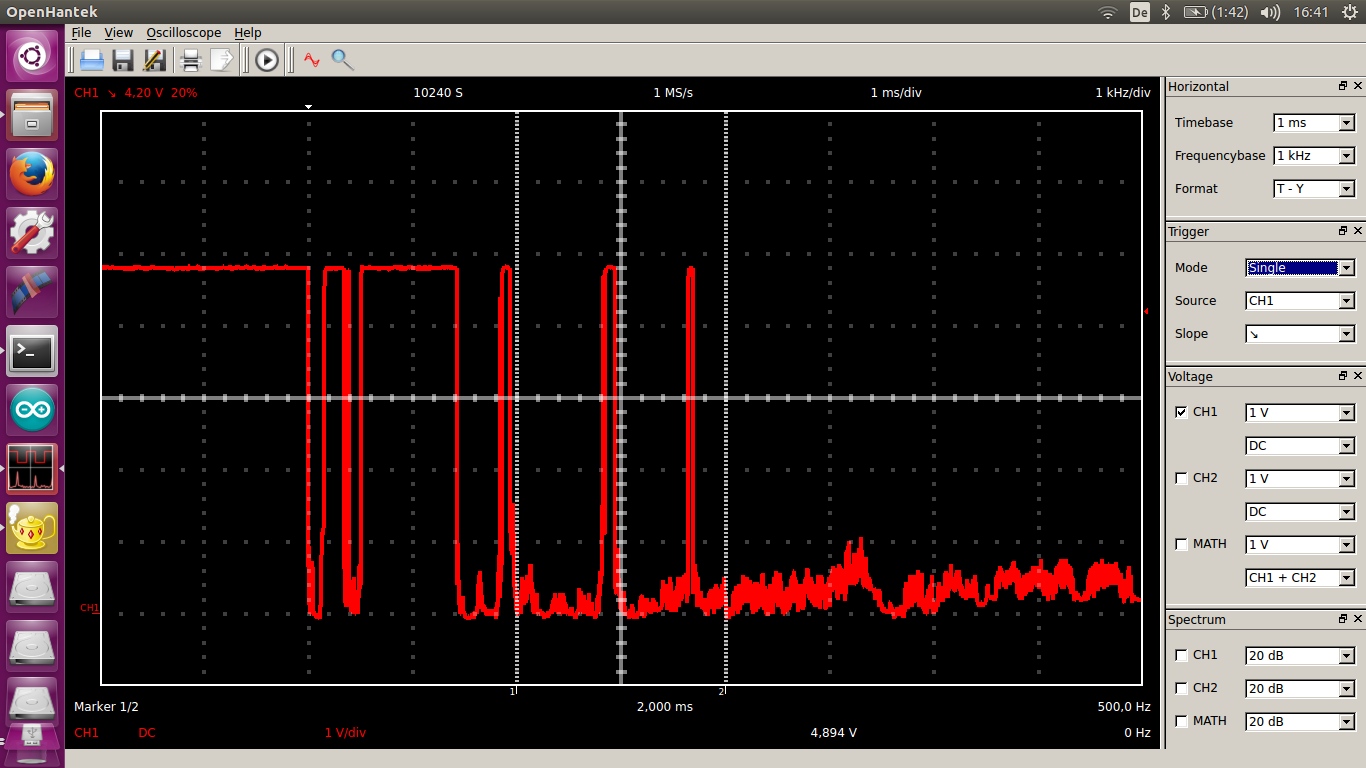The height and width of the screenshot is (768, 1366).
Task: Open Arduino IDE from the launcher
Action: [32, 410]
